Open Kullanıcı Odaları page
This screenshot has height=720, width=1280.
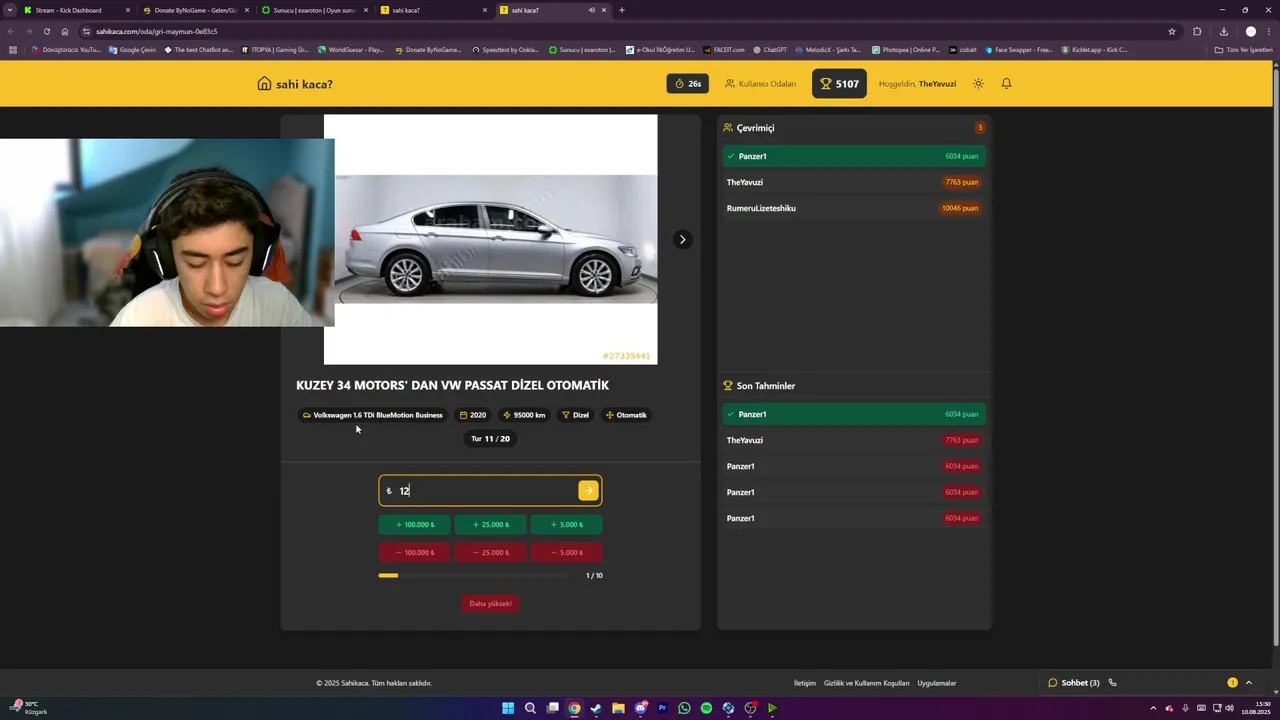(761, 84)
